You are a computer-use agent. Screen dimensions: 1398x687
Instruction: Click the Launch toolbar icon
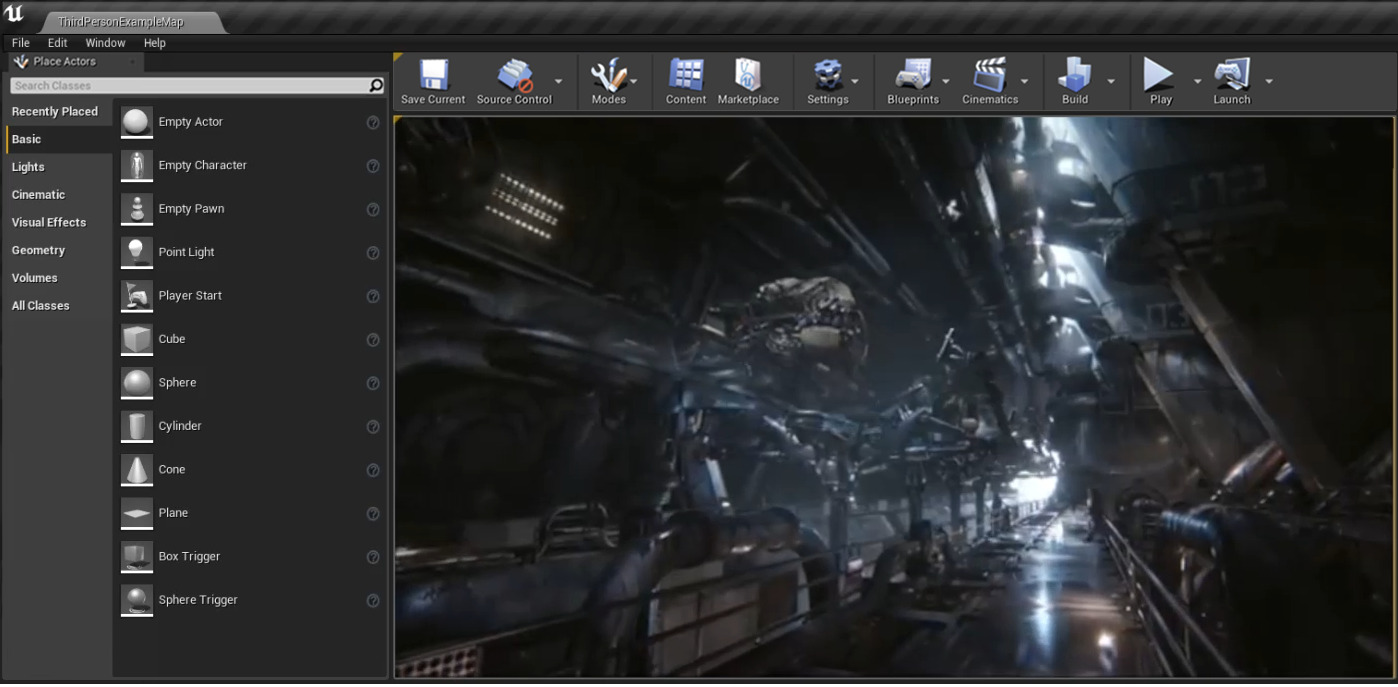1232,75
